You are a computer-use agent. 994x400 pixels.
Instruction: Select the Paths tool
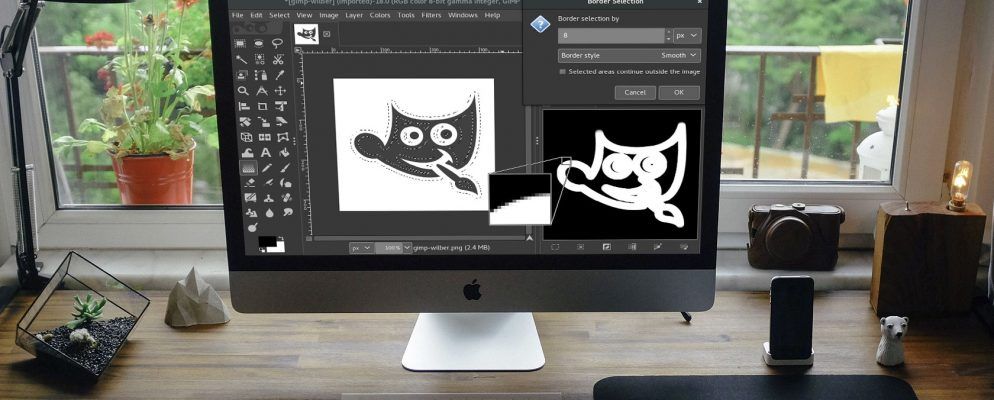click(260, 75)
